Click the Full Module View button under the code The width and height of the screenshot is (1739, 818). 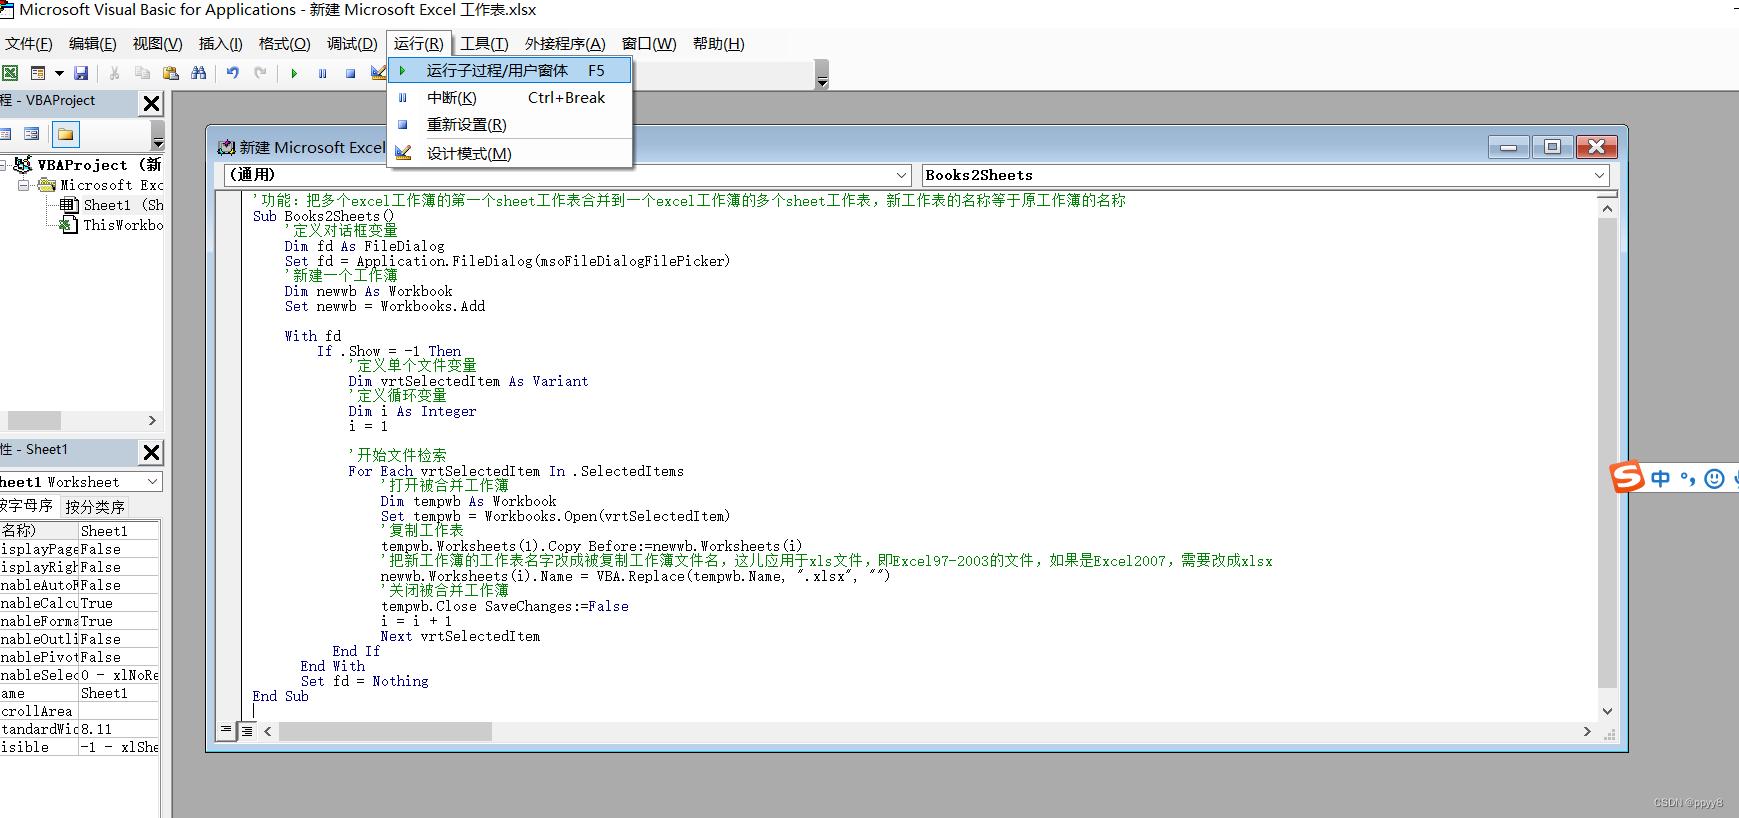[246, 731]
